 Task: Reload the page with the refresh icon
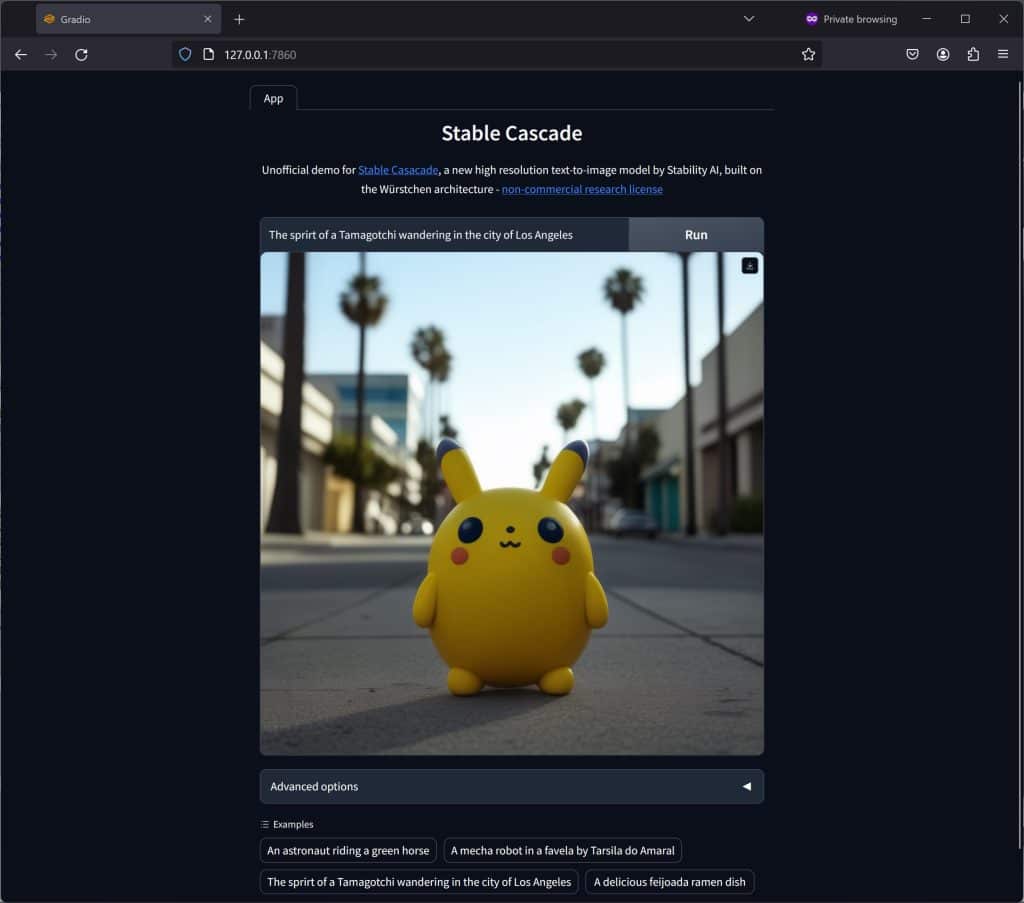(x=81, y=55)
